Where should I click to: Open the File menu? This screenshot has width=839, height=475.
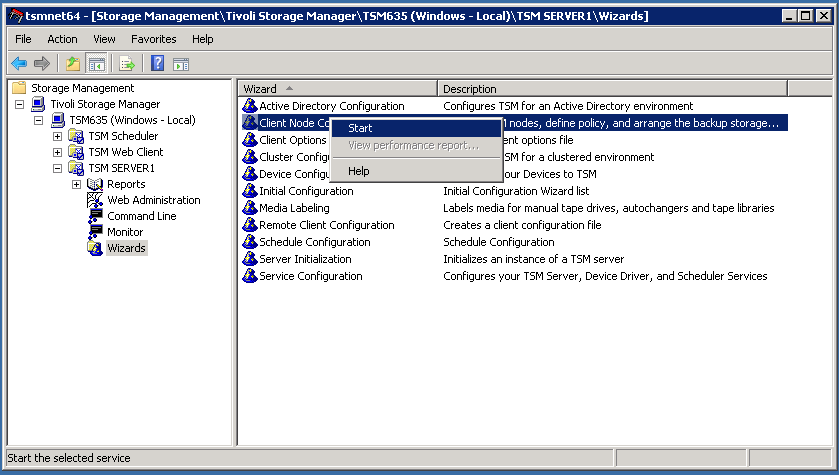click(x=23, y=39)
